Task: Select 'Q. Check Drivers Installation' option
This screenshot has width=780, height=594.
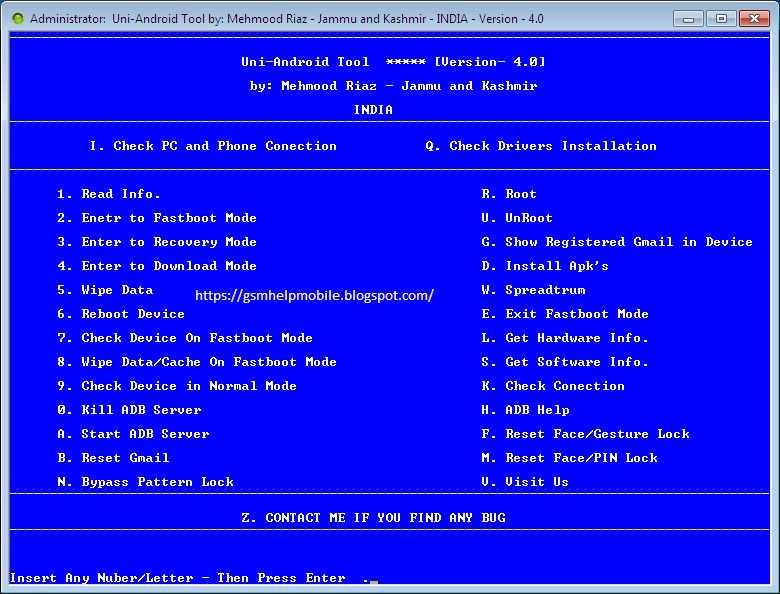Action: 541,146
